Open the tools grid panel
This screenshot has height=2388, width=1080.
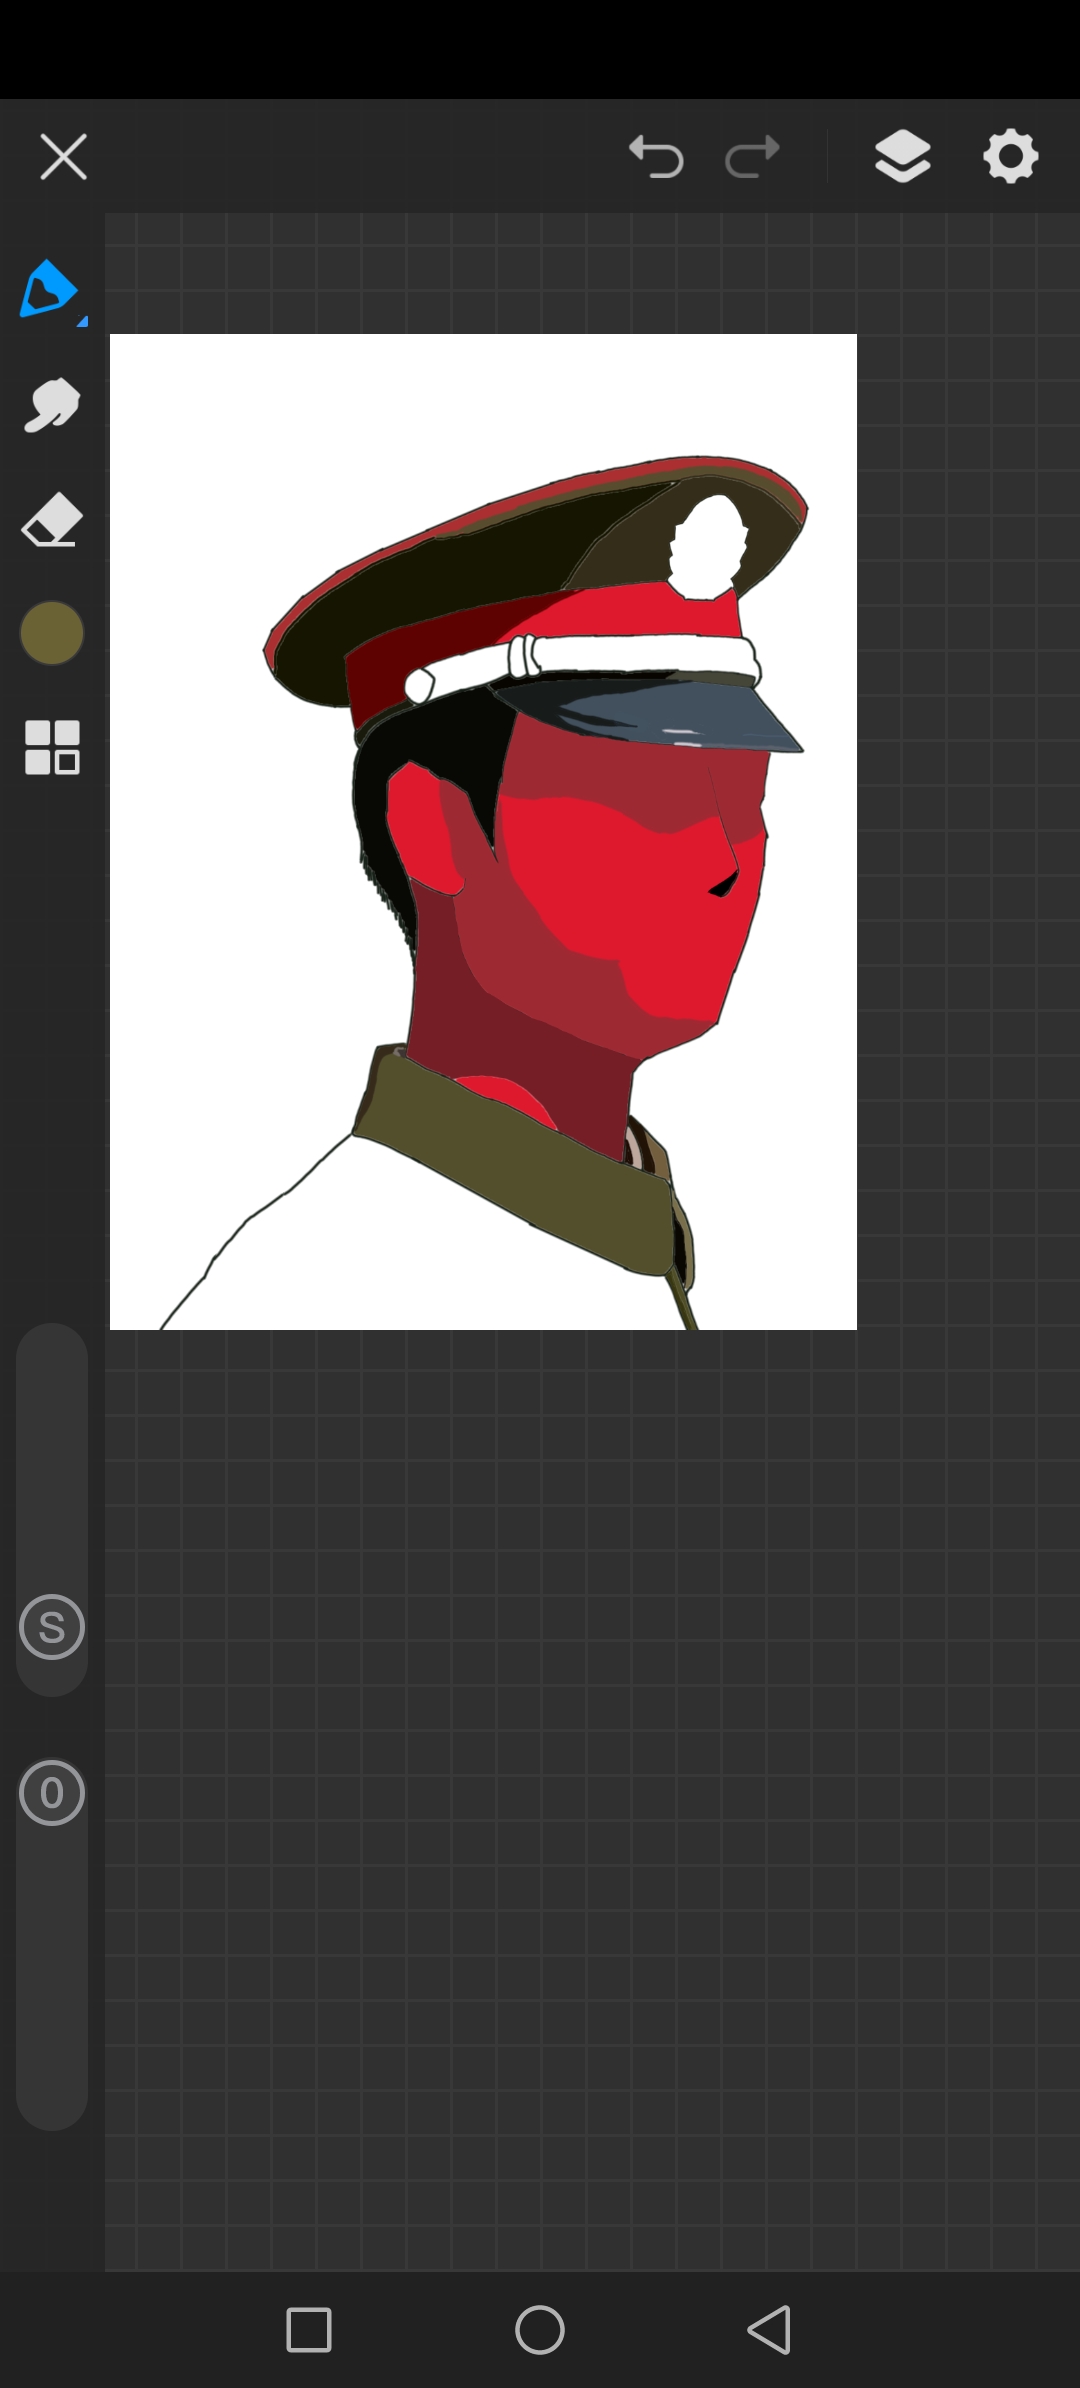point(52,747)
